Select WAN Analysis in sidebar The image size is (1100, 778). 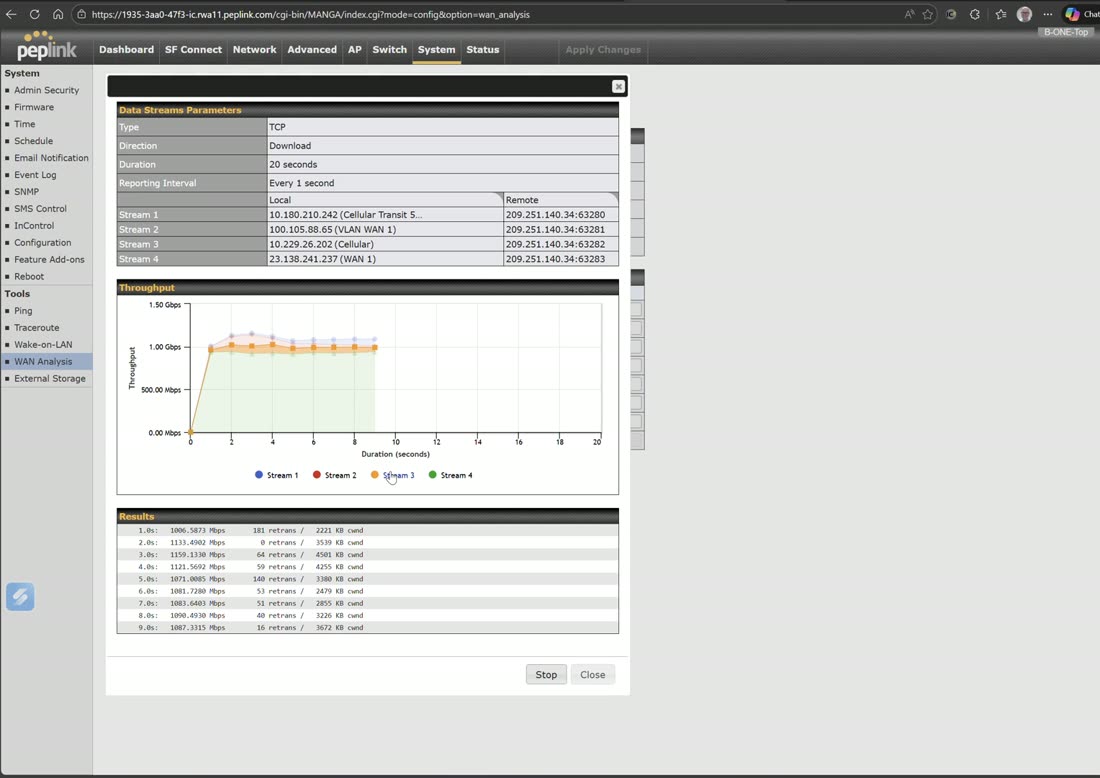[43, 361]
